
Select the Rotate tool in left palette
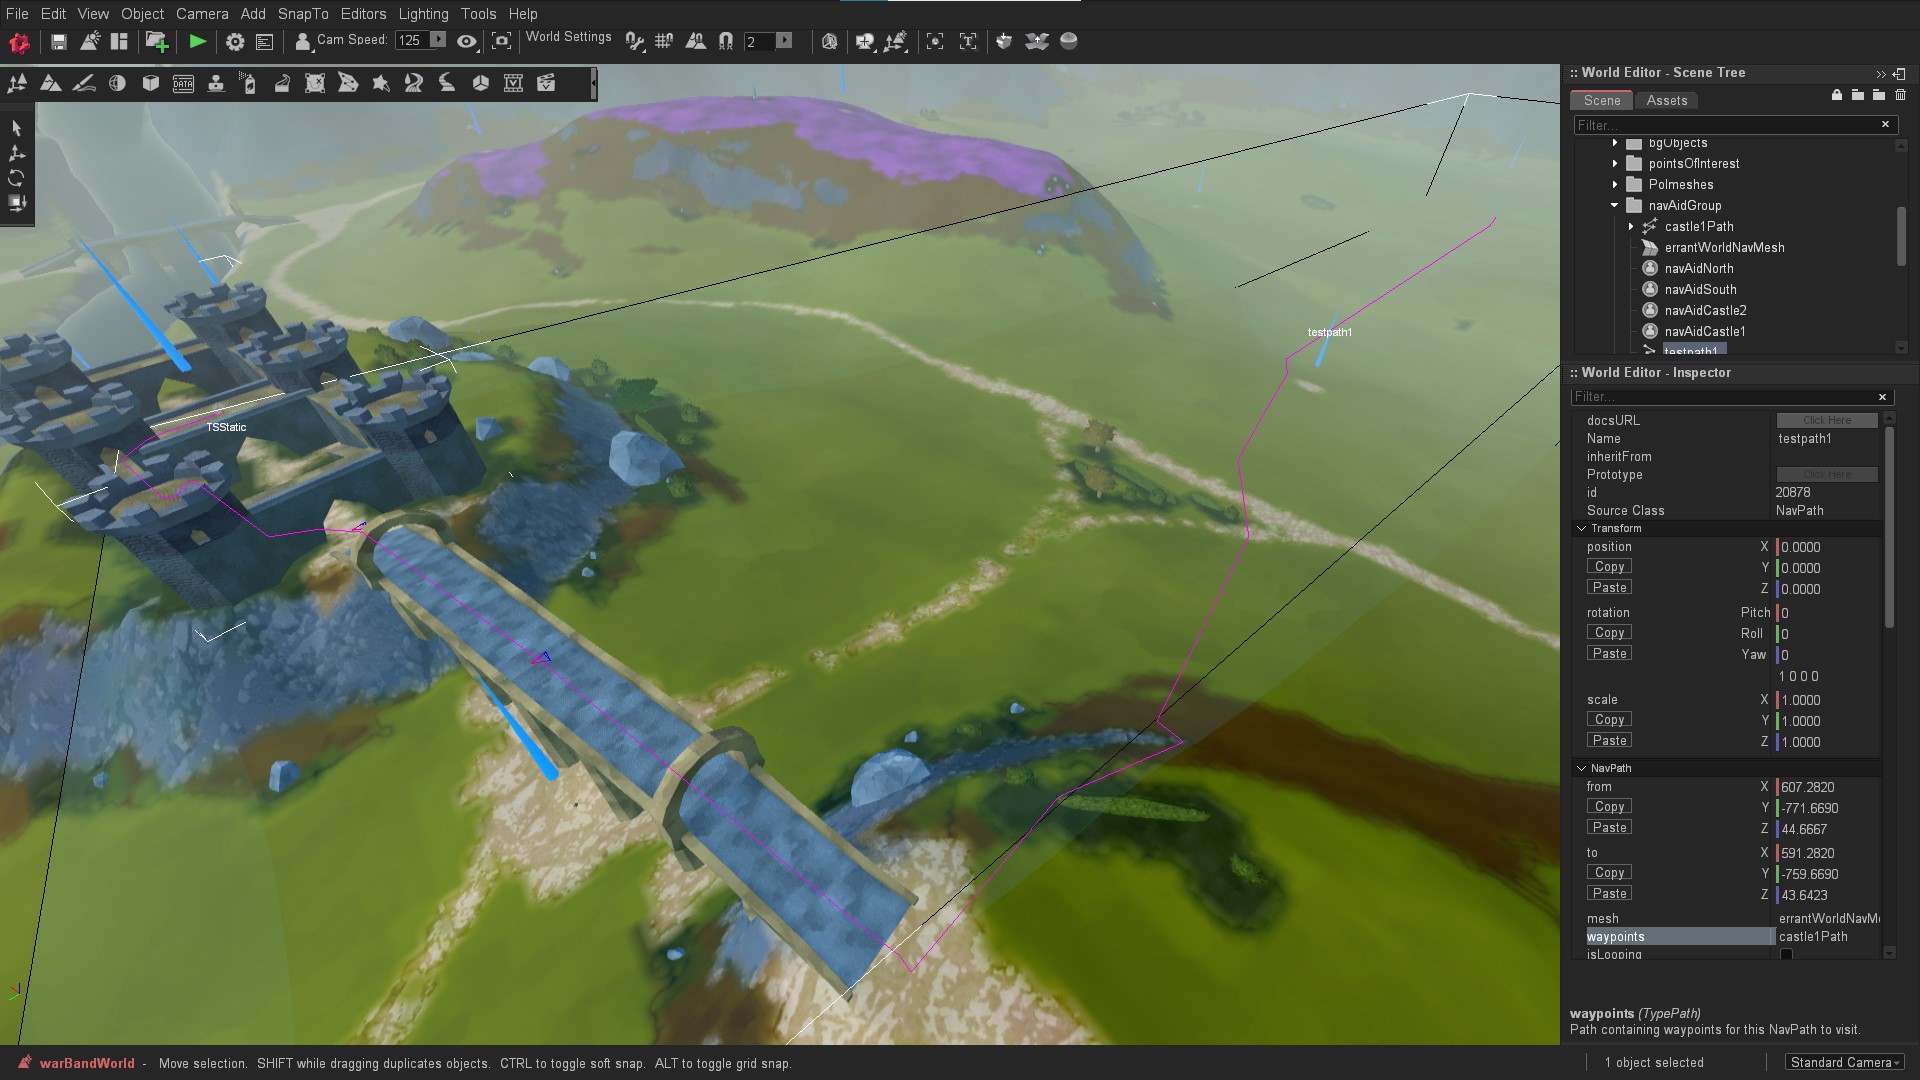(16, 178)
